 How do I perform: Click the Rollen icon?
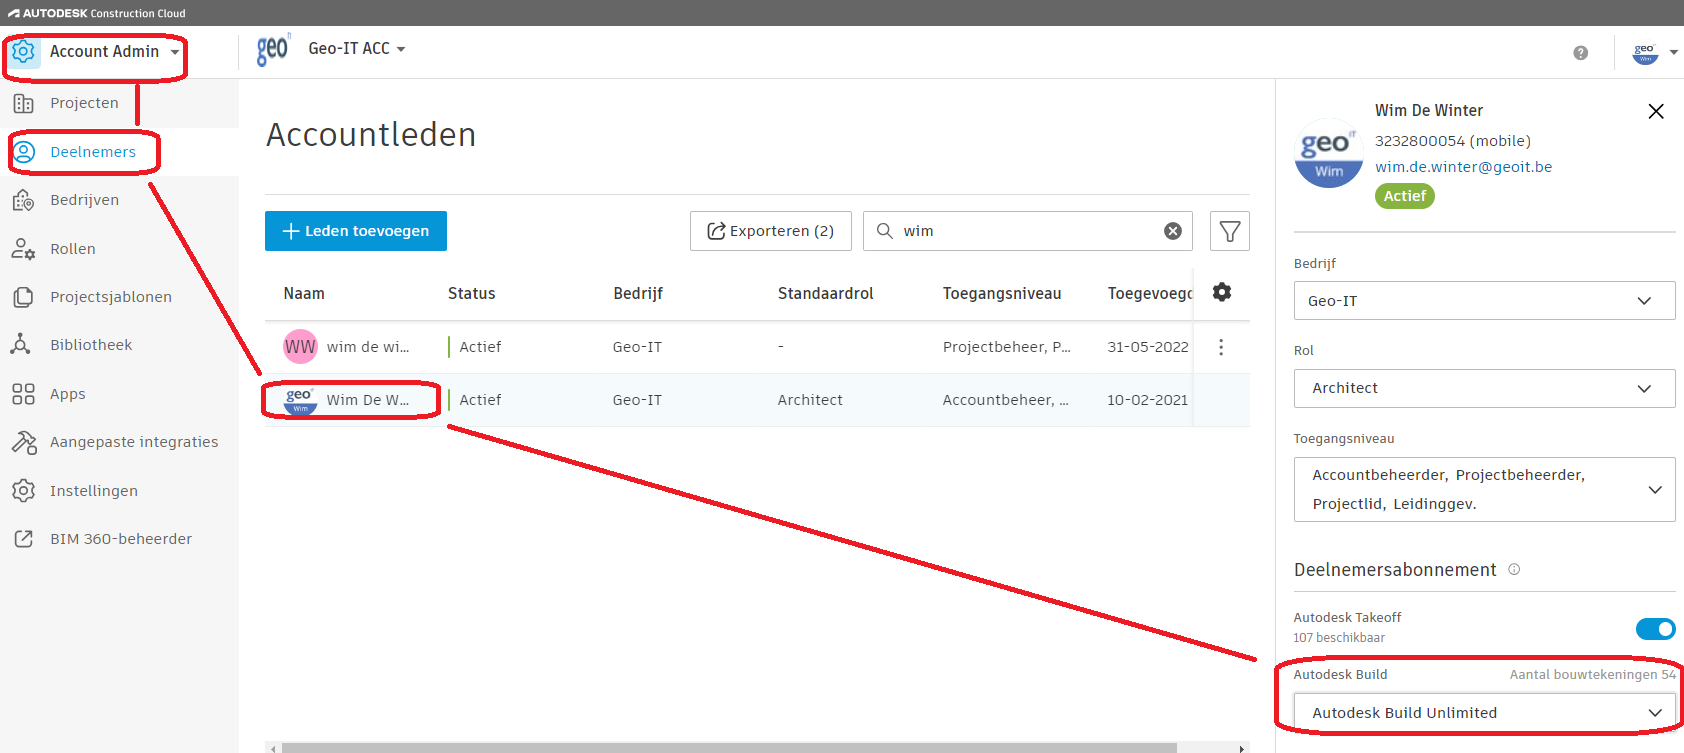23,249
